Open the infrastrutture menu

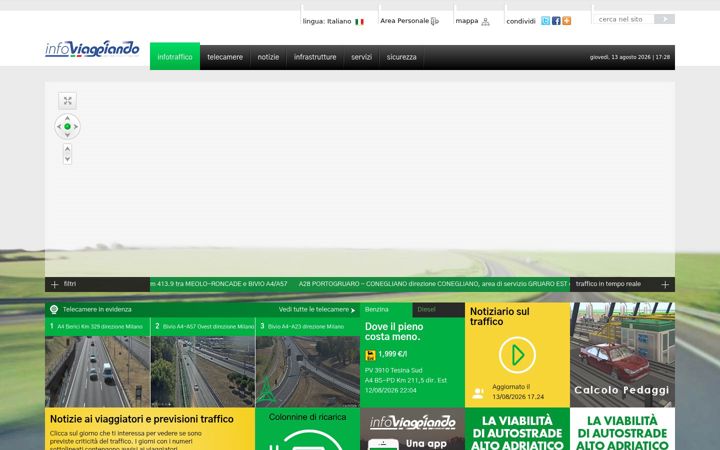315,57
